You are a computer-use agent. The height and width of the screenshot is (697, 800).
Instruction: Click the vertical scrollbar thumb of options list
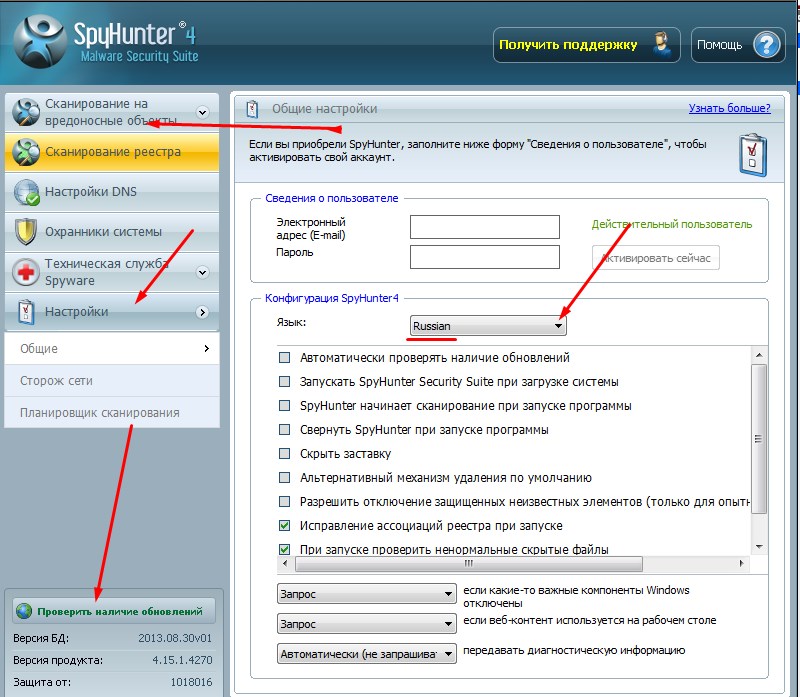[x=759, y=438]
